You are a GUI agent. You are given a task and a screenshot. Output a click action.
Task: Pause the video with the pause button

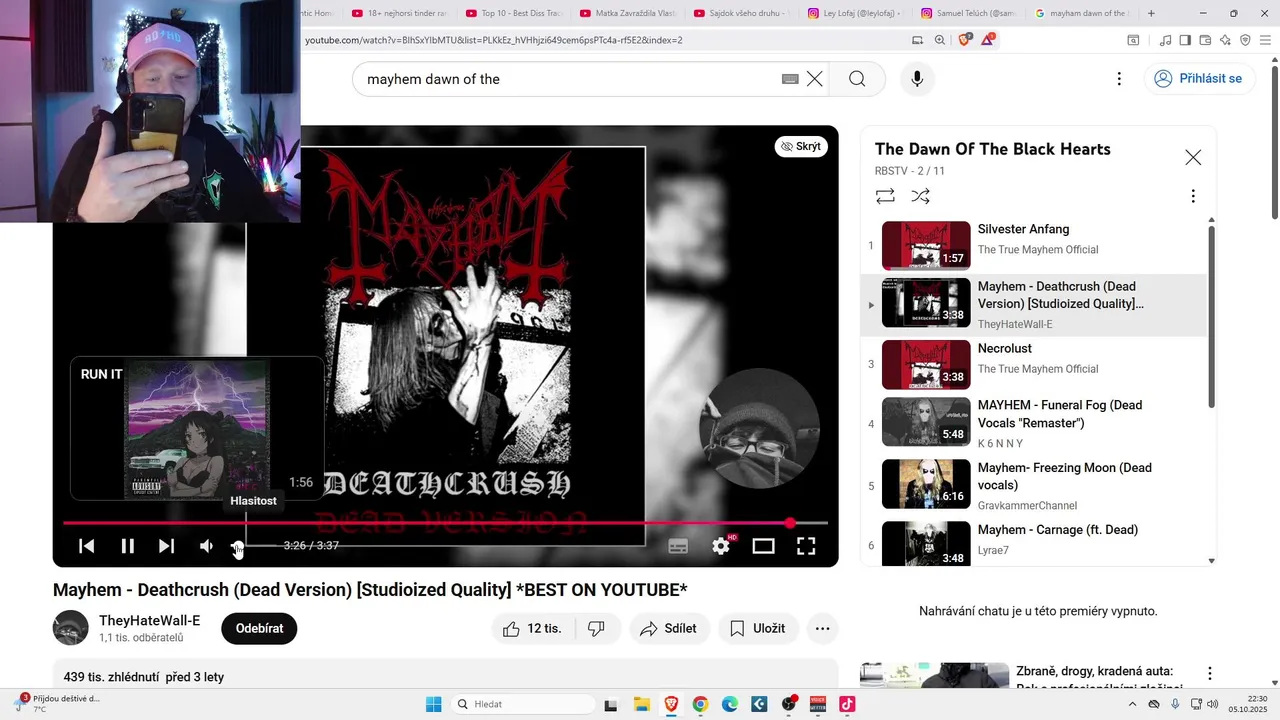click(x=127, y=546)
